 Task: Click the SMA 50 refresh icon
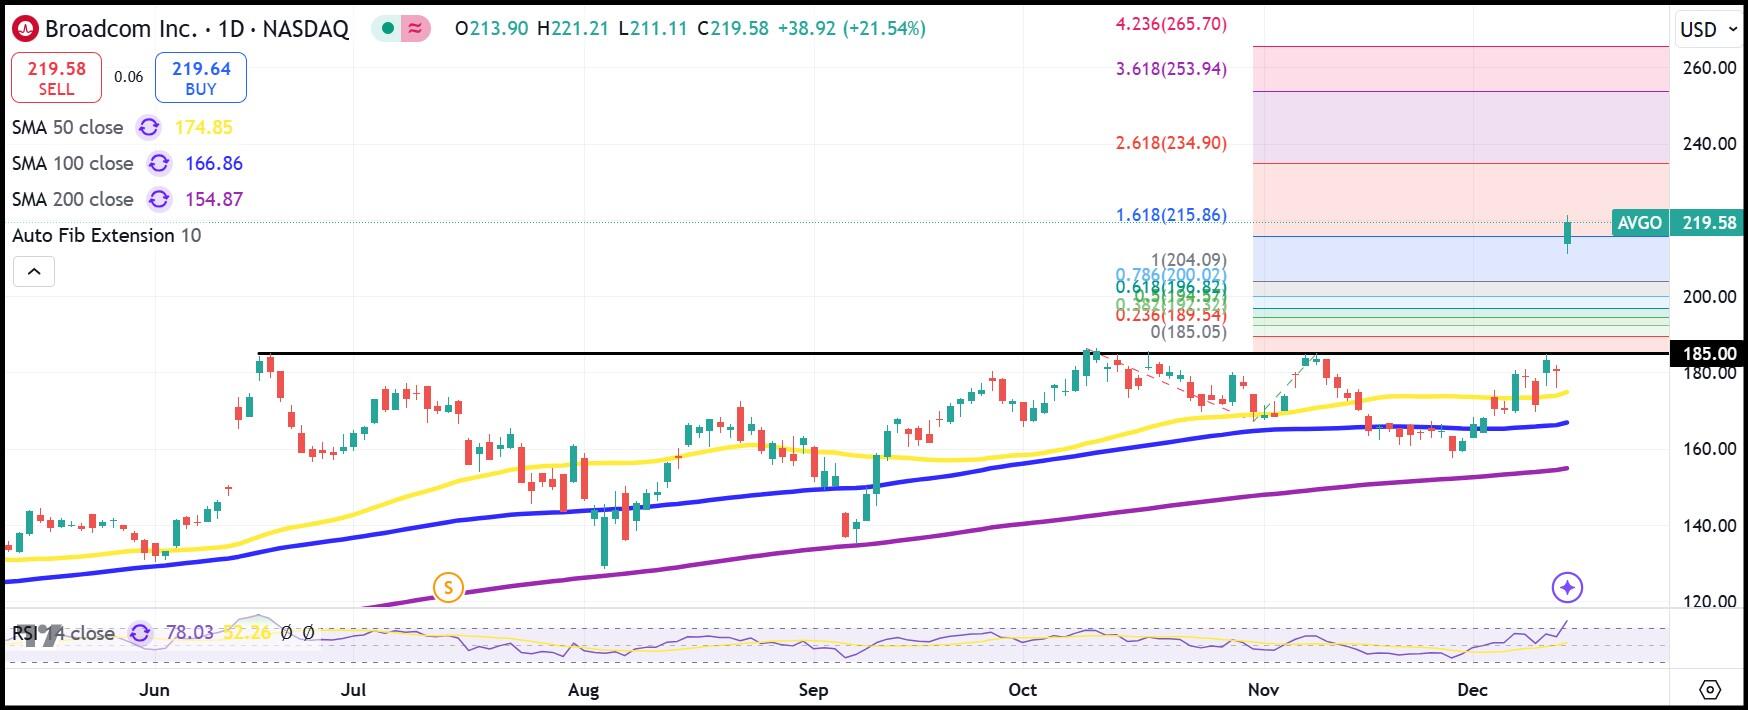pos(149,127)
